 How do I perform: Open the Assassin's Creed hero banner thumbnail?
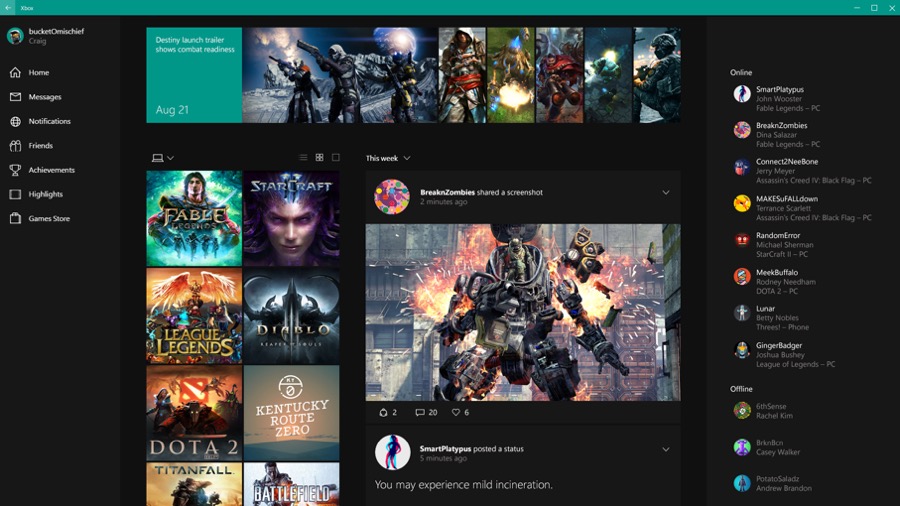tap(462, 75)
